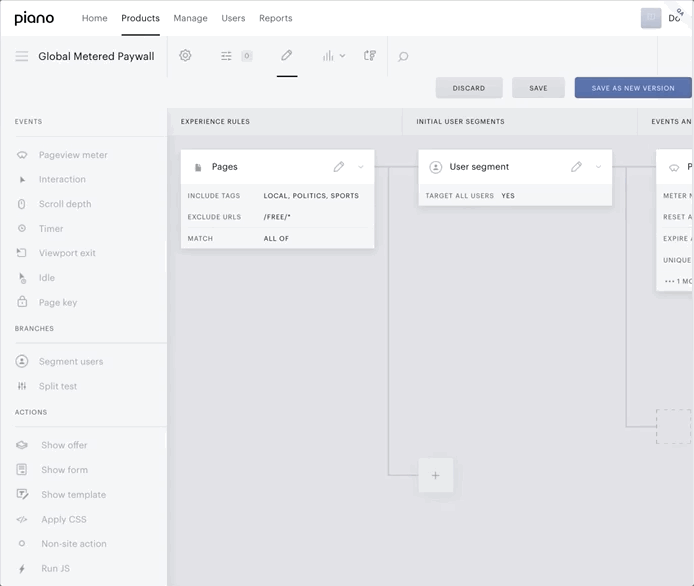This screenshot has width=694, height=586.
Task: Expand the Pages card chevron
Action: (x=361, y=167)
